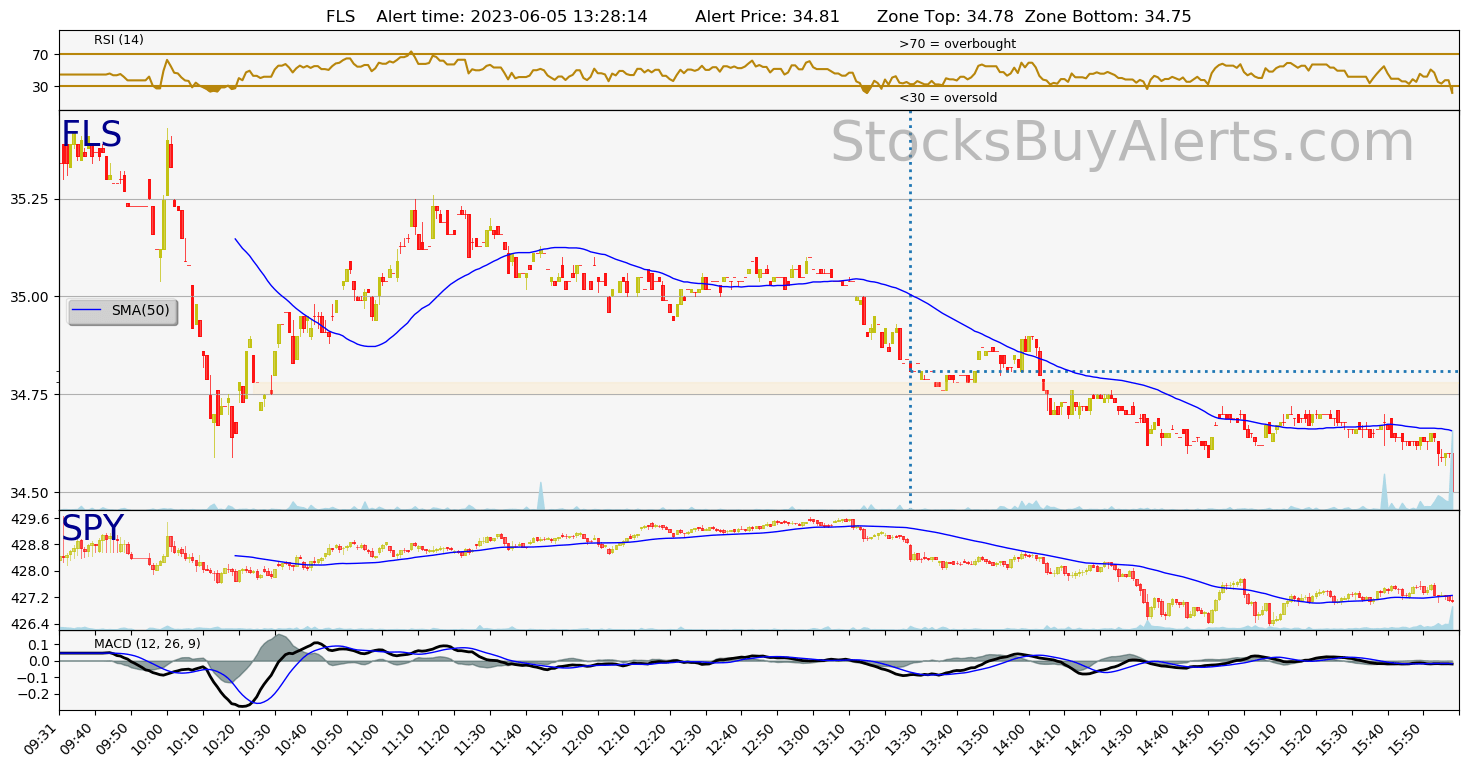Screen dimensions: 1474x768
Task: Click the MACD -0.2 axis label
Action: pyautogui.click(x=35, y=694)
